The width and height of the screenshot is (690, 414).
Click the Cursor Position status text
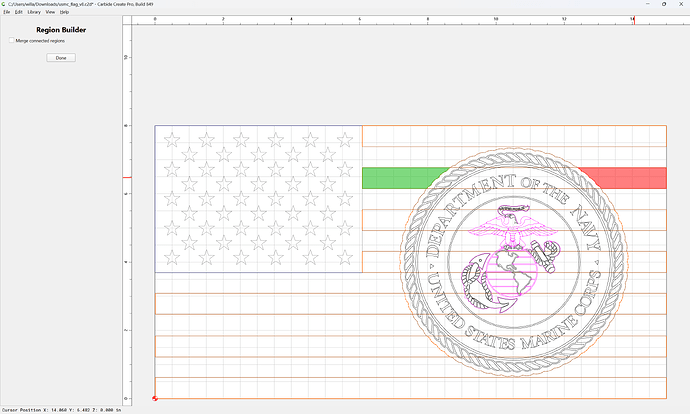(62, 410)
